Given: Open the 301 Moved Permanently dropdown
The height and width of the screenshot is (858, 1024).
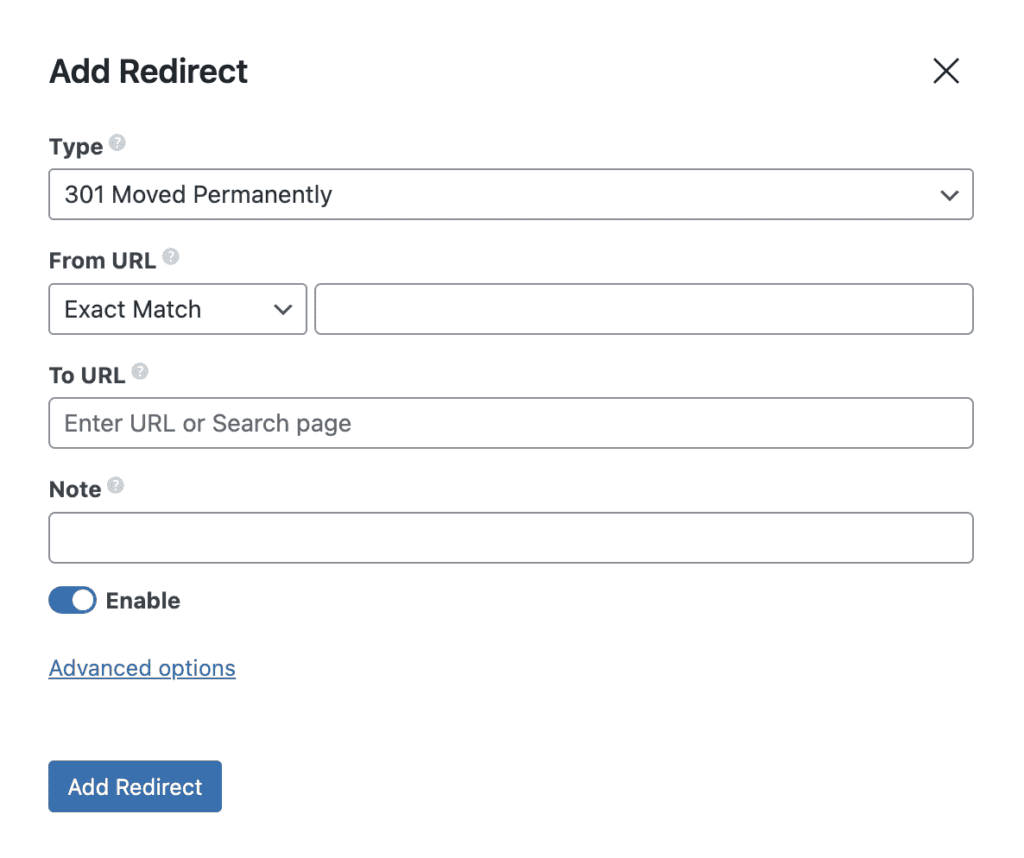Looking at the screenshot, I should [511, 194].
